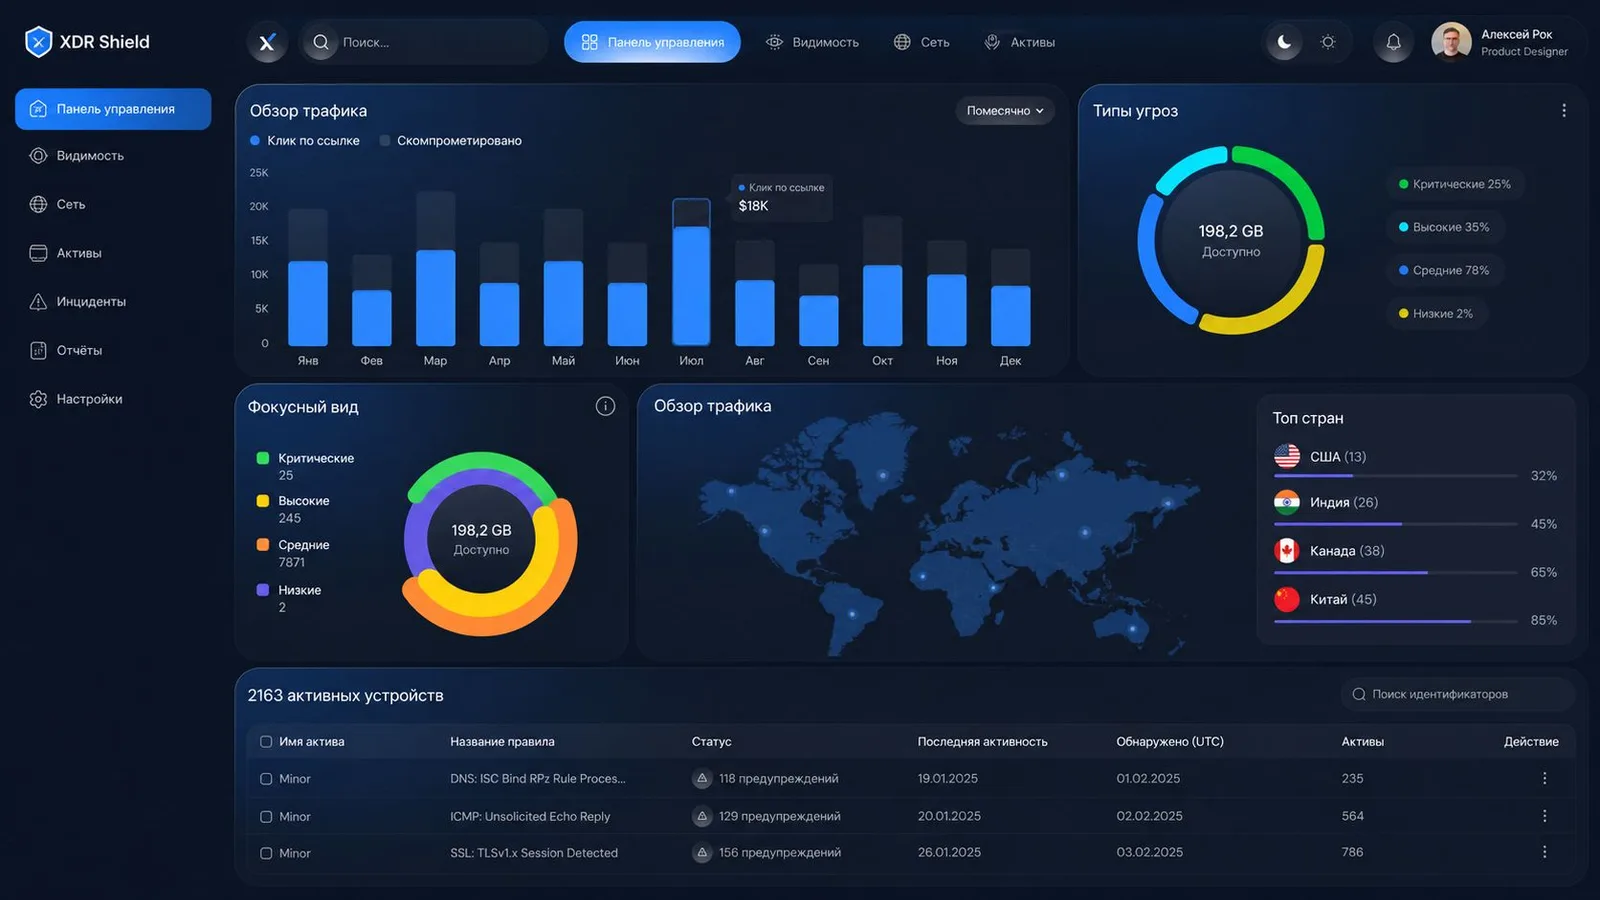Click the Инциденты warning triangle icon
The width and height of the screenshot is (1600, 900).
pos(38,302)
